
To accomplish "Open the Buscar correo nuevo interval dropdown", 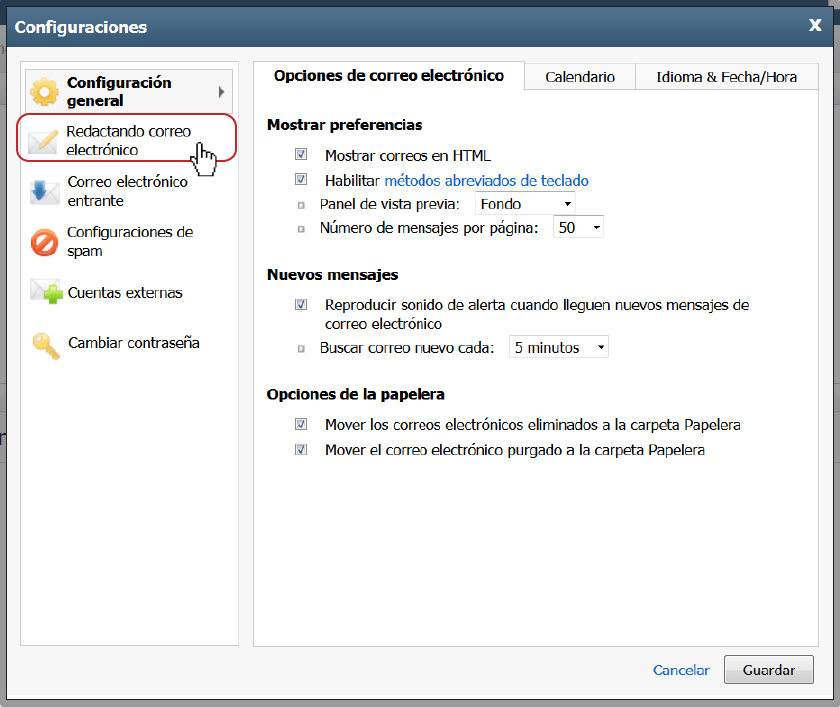I will tap(559, 347).
